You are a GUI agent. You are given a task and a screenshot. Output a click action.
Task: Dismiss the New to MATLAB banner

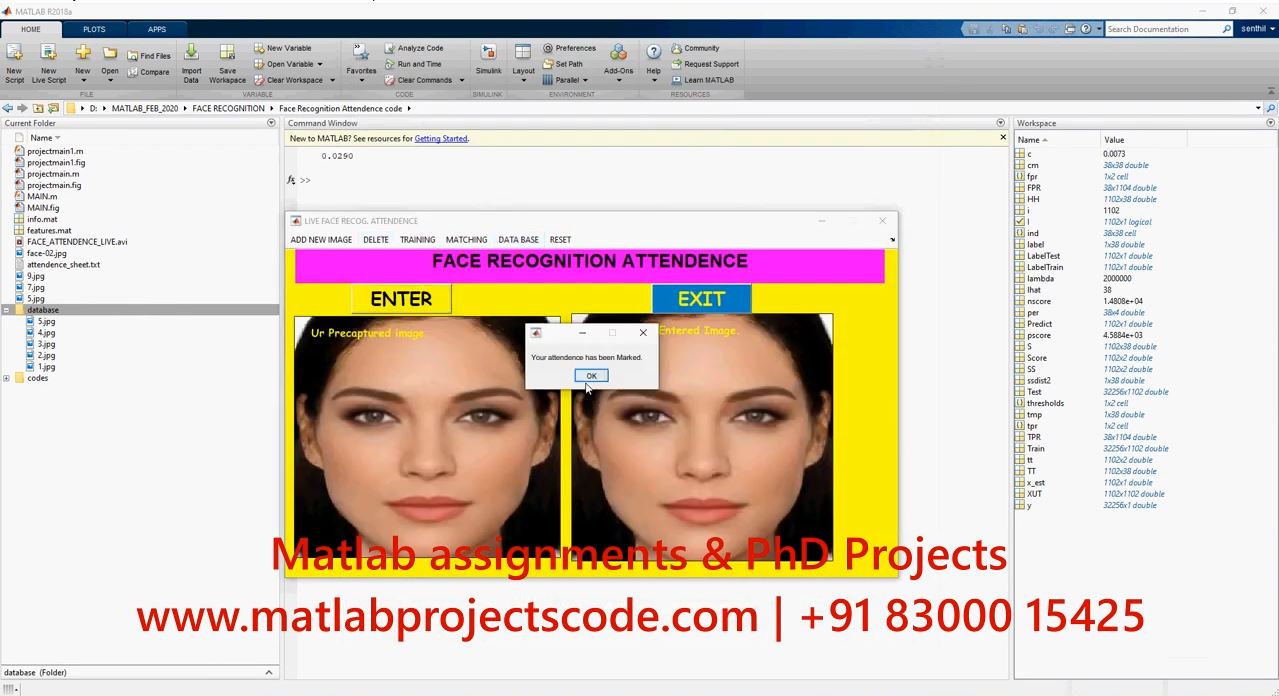pos(1003,137)
